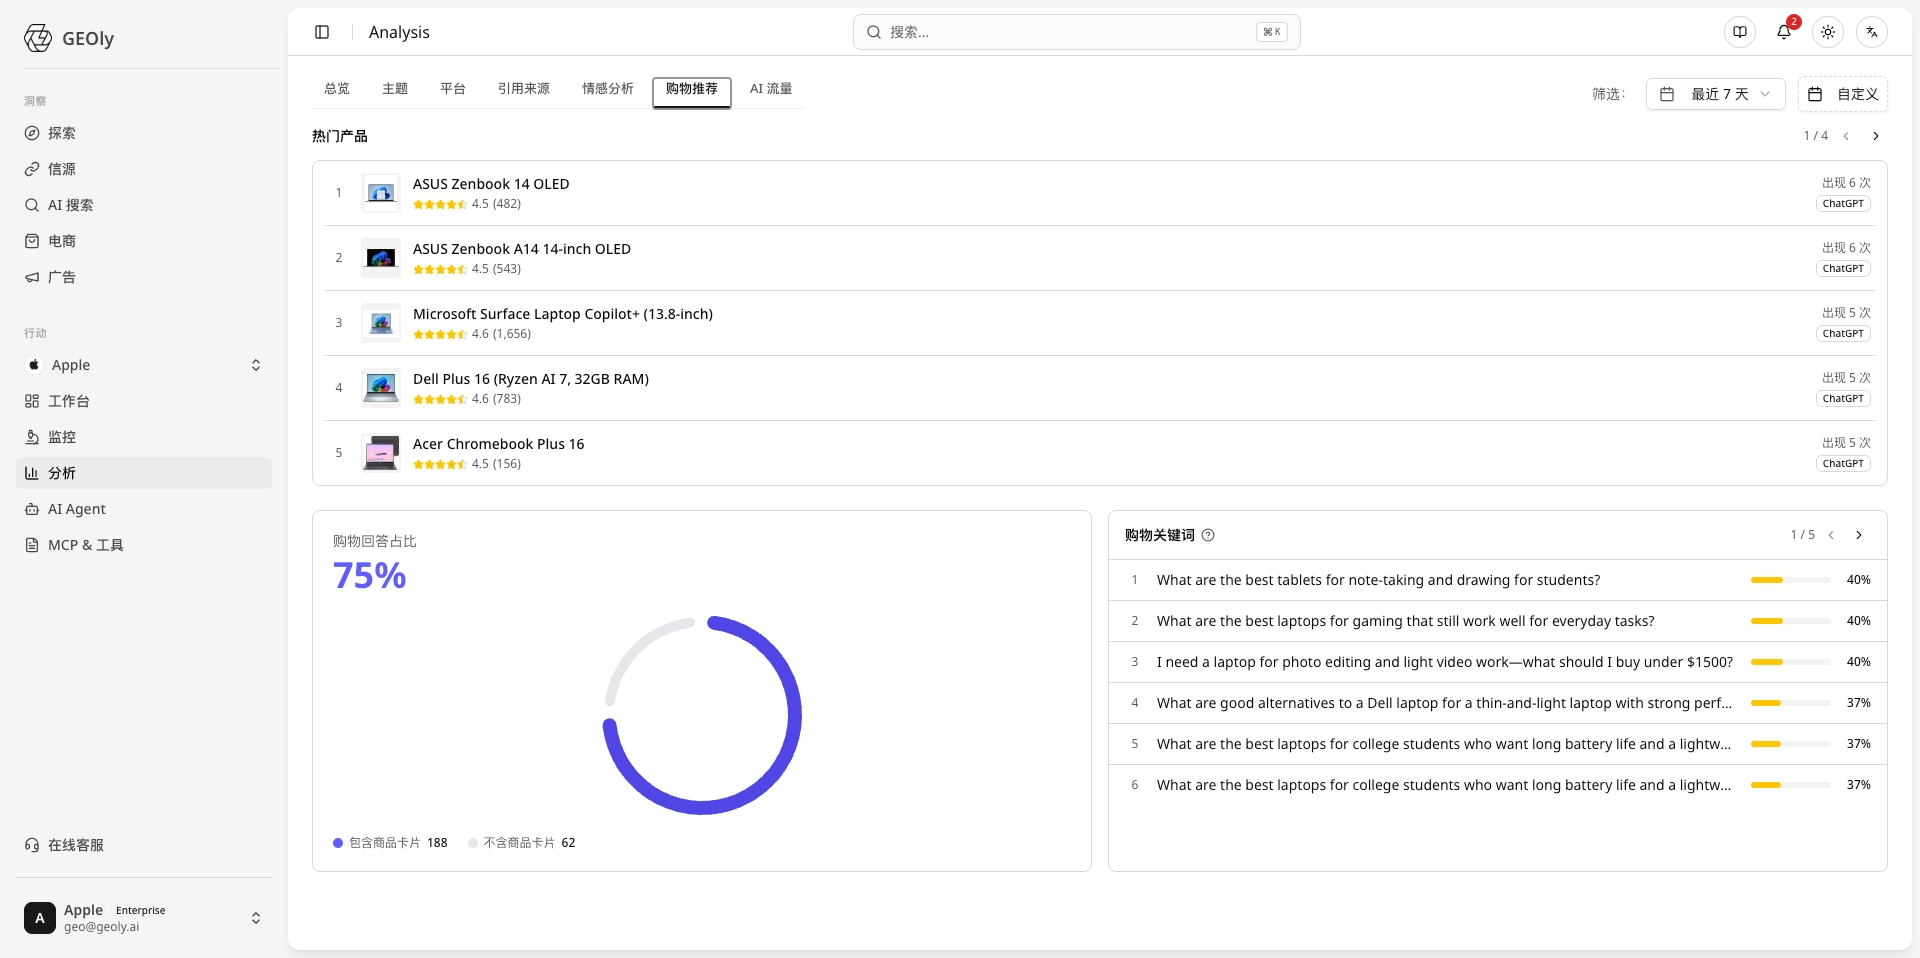1920x958 pixels.
Task: Toggle light/dark theme icon
Action: coord(1828,32)
